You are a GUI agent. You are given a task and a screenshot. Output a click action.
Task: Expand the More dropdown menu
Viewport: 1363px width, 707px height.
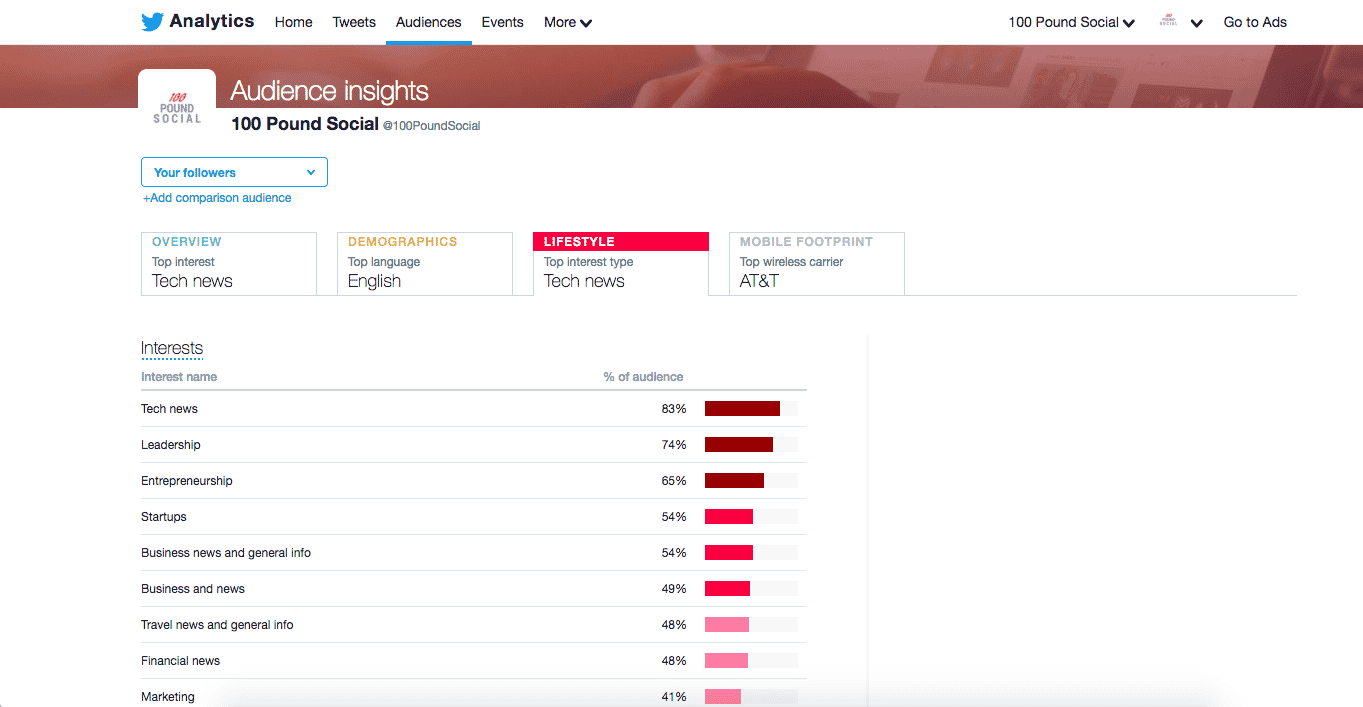pos(568,22)
